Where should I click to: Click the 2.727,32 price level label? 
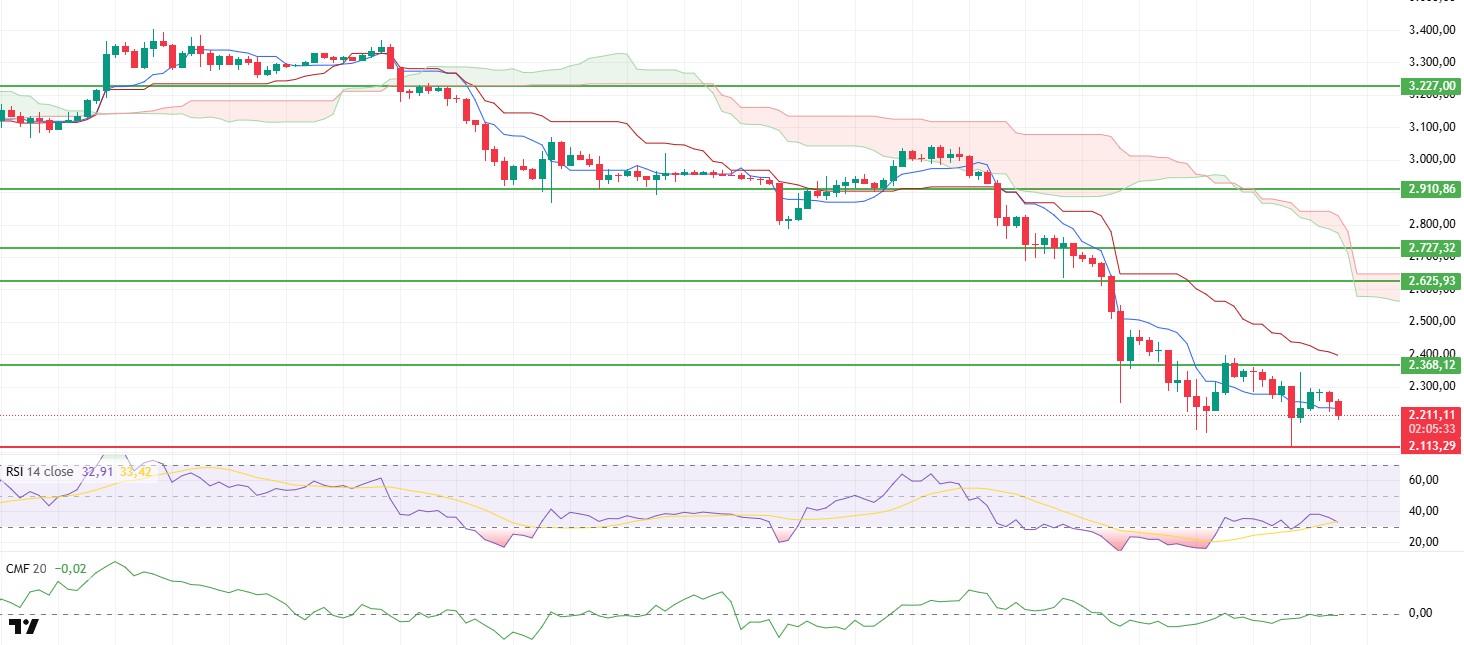pos(1431,247)
